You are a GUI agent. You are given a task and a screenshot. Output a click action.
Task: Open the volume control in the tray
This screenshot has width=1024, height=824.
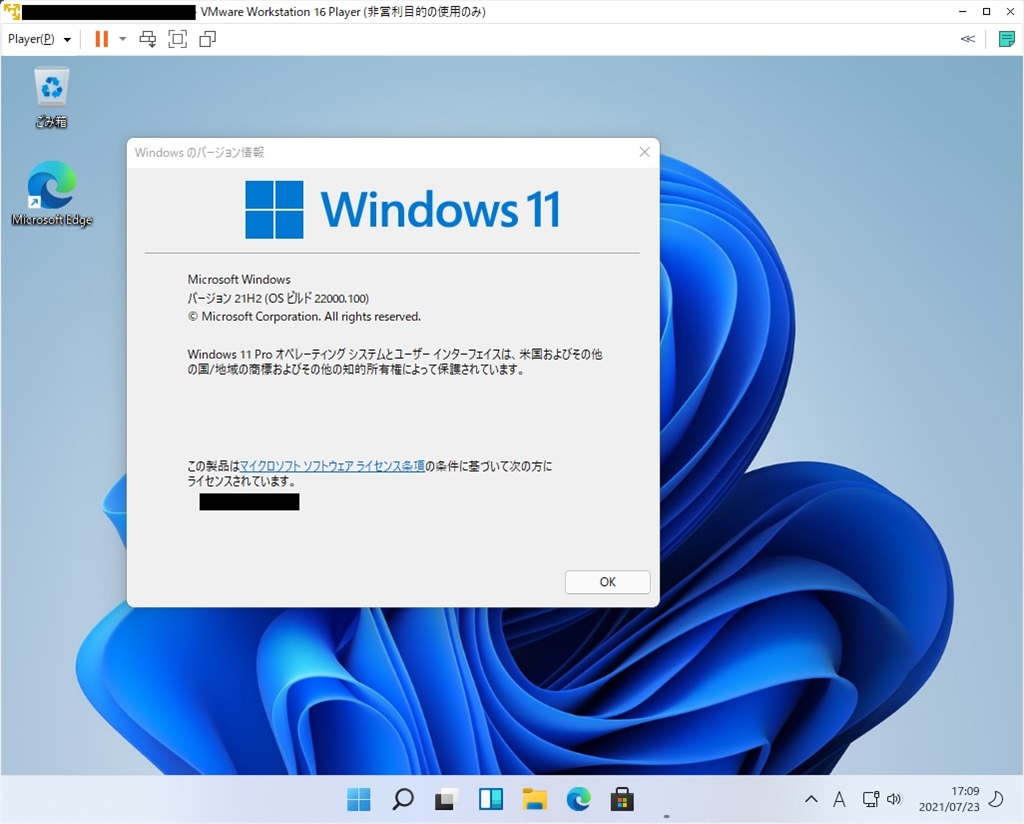tap(895, 799)
